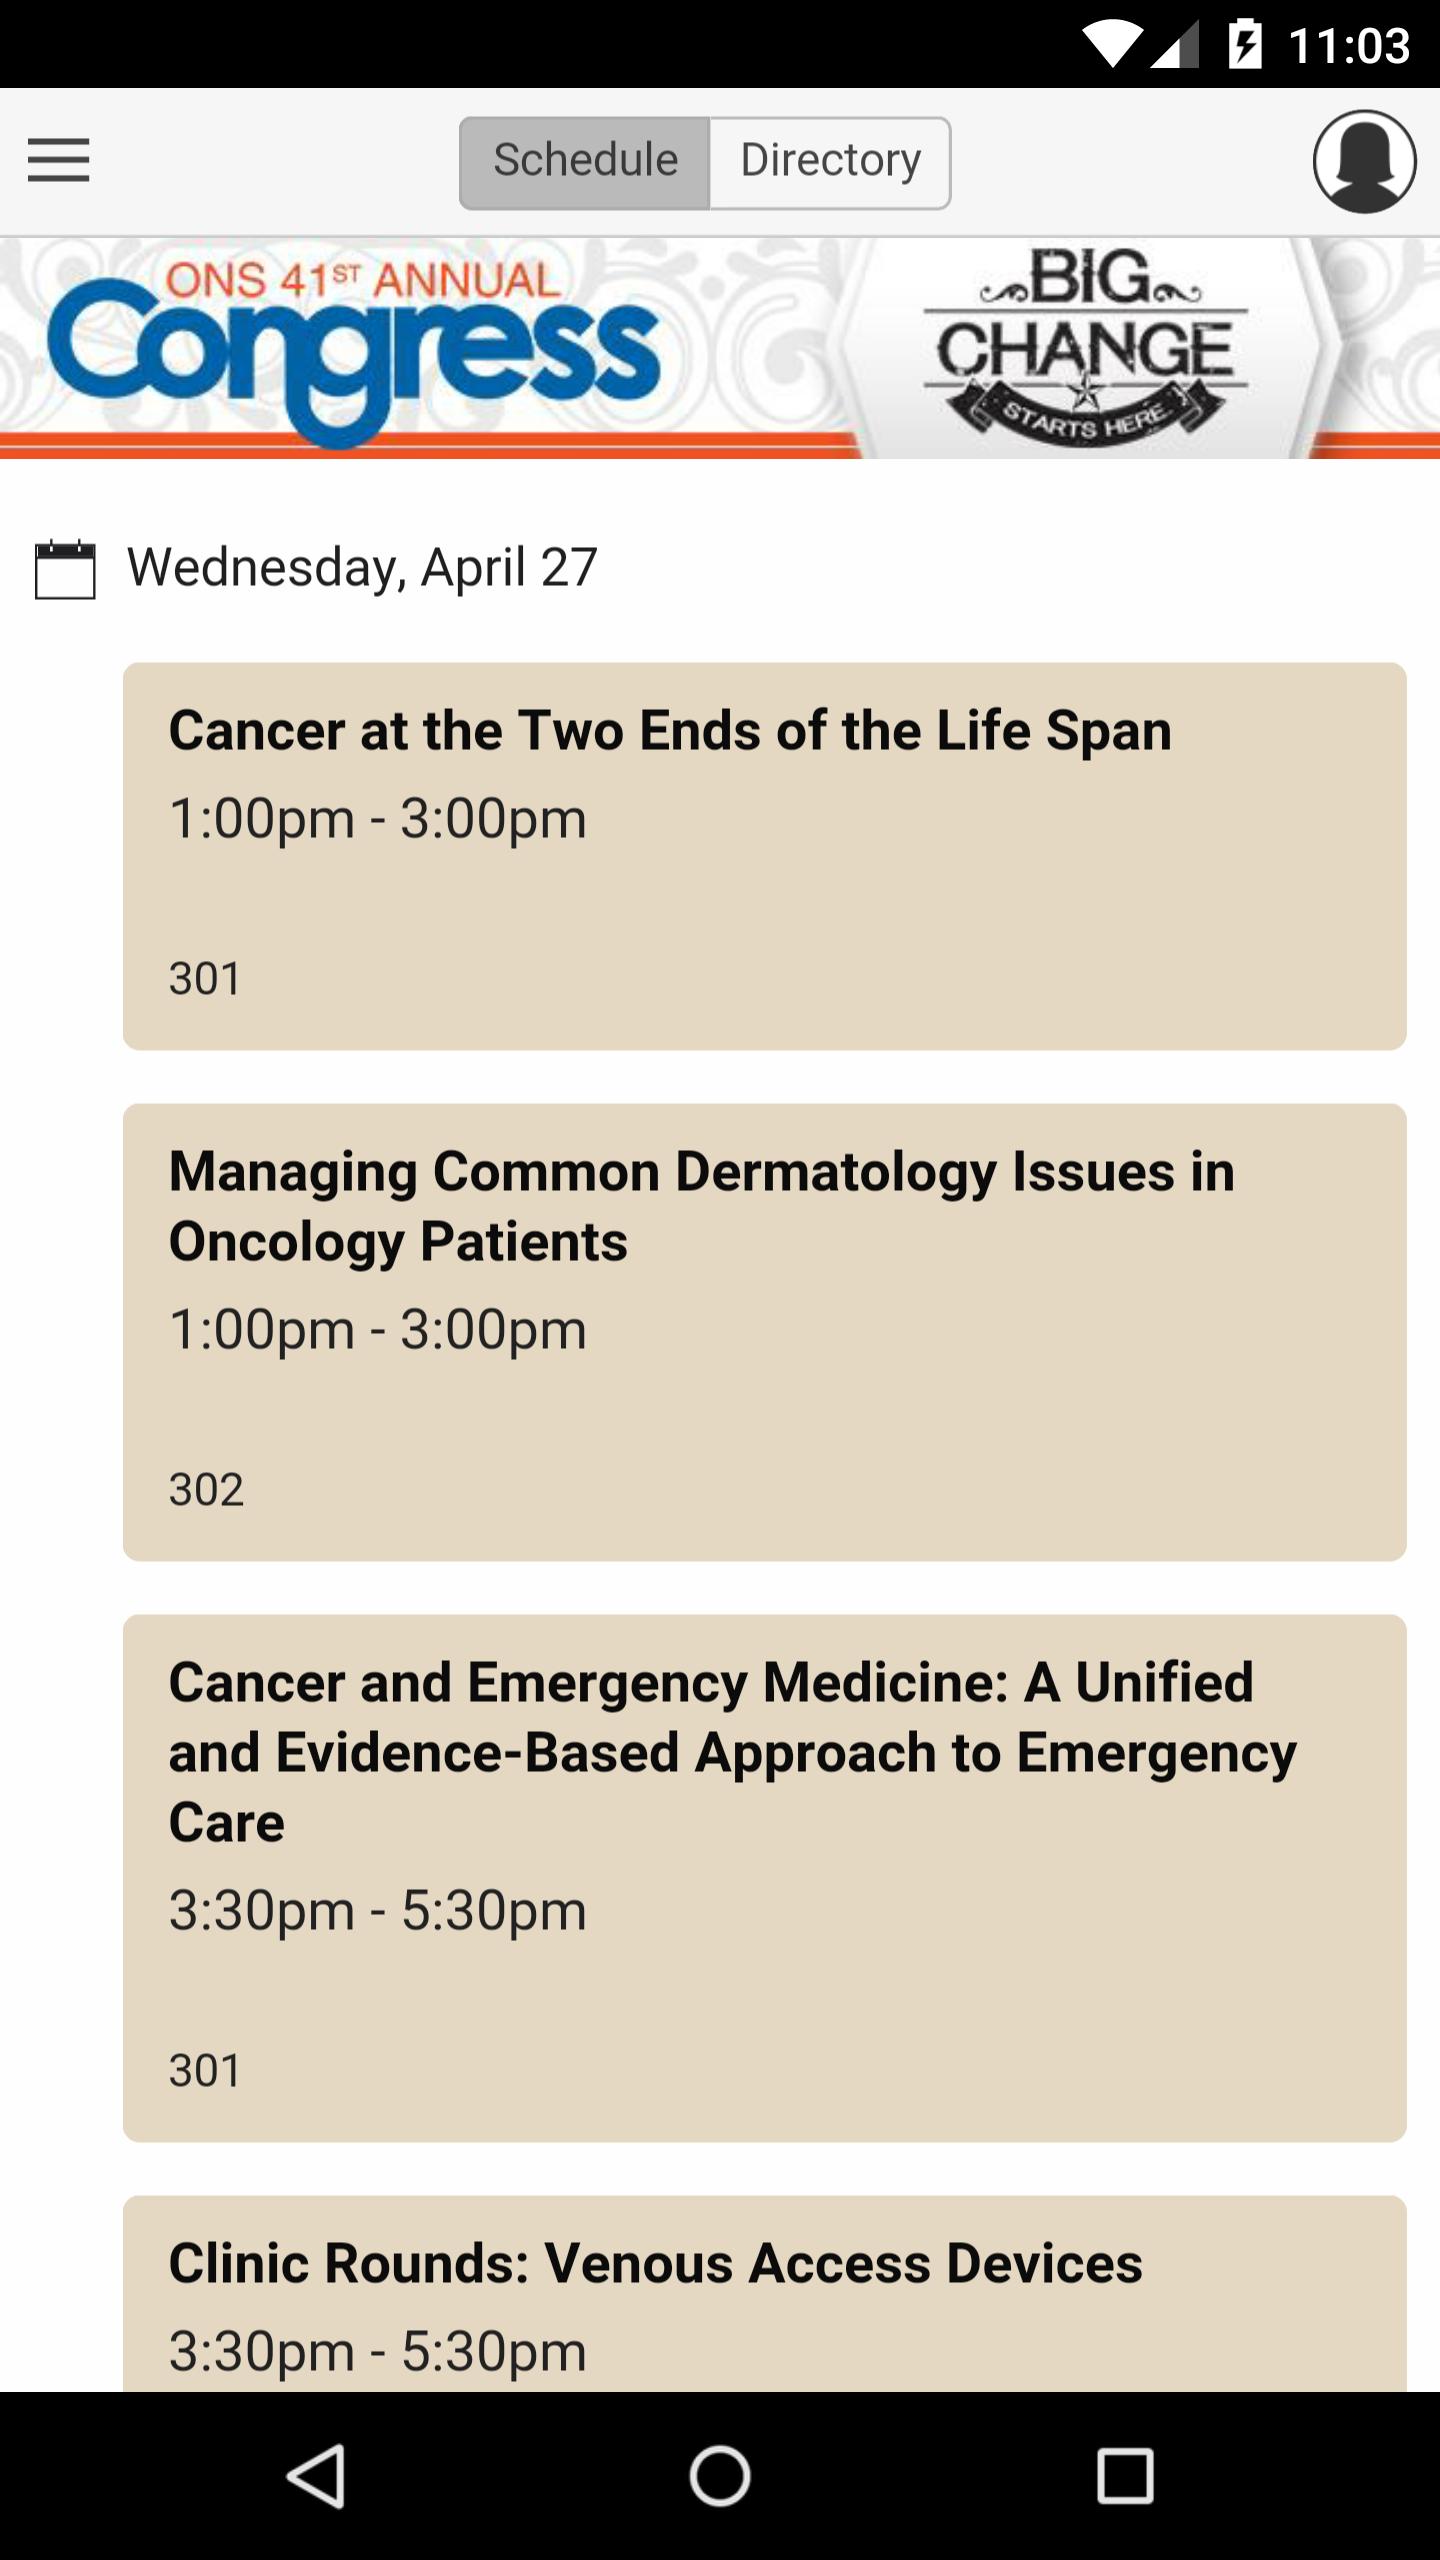Open Cancer at the Two Ends session
1440x2560 pixels.
pyautogui.click(x=764, y=855)
